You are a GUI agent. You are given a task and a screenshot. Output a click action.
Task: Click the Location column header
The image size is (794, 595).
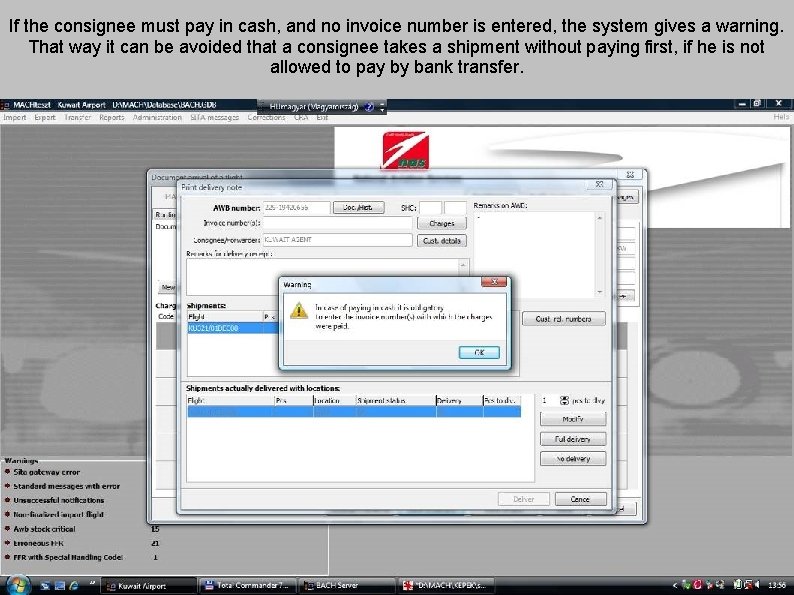[x=335, y=401]
